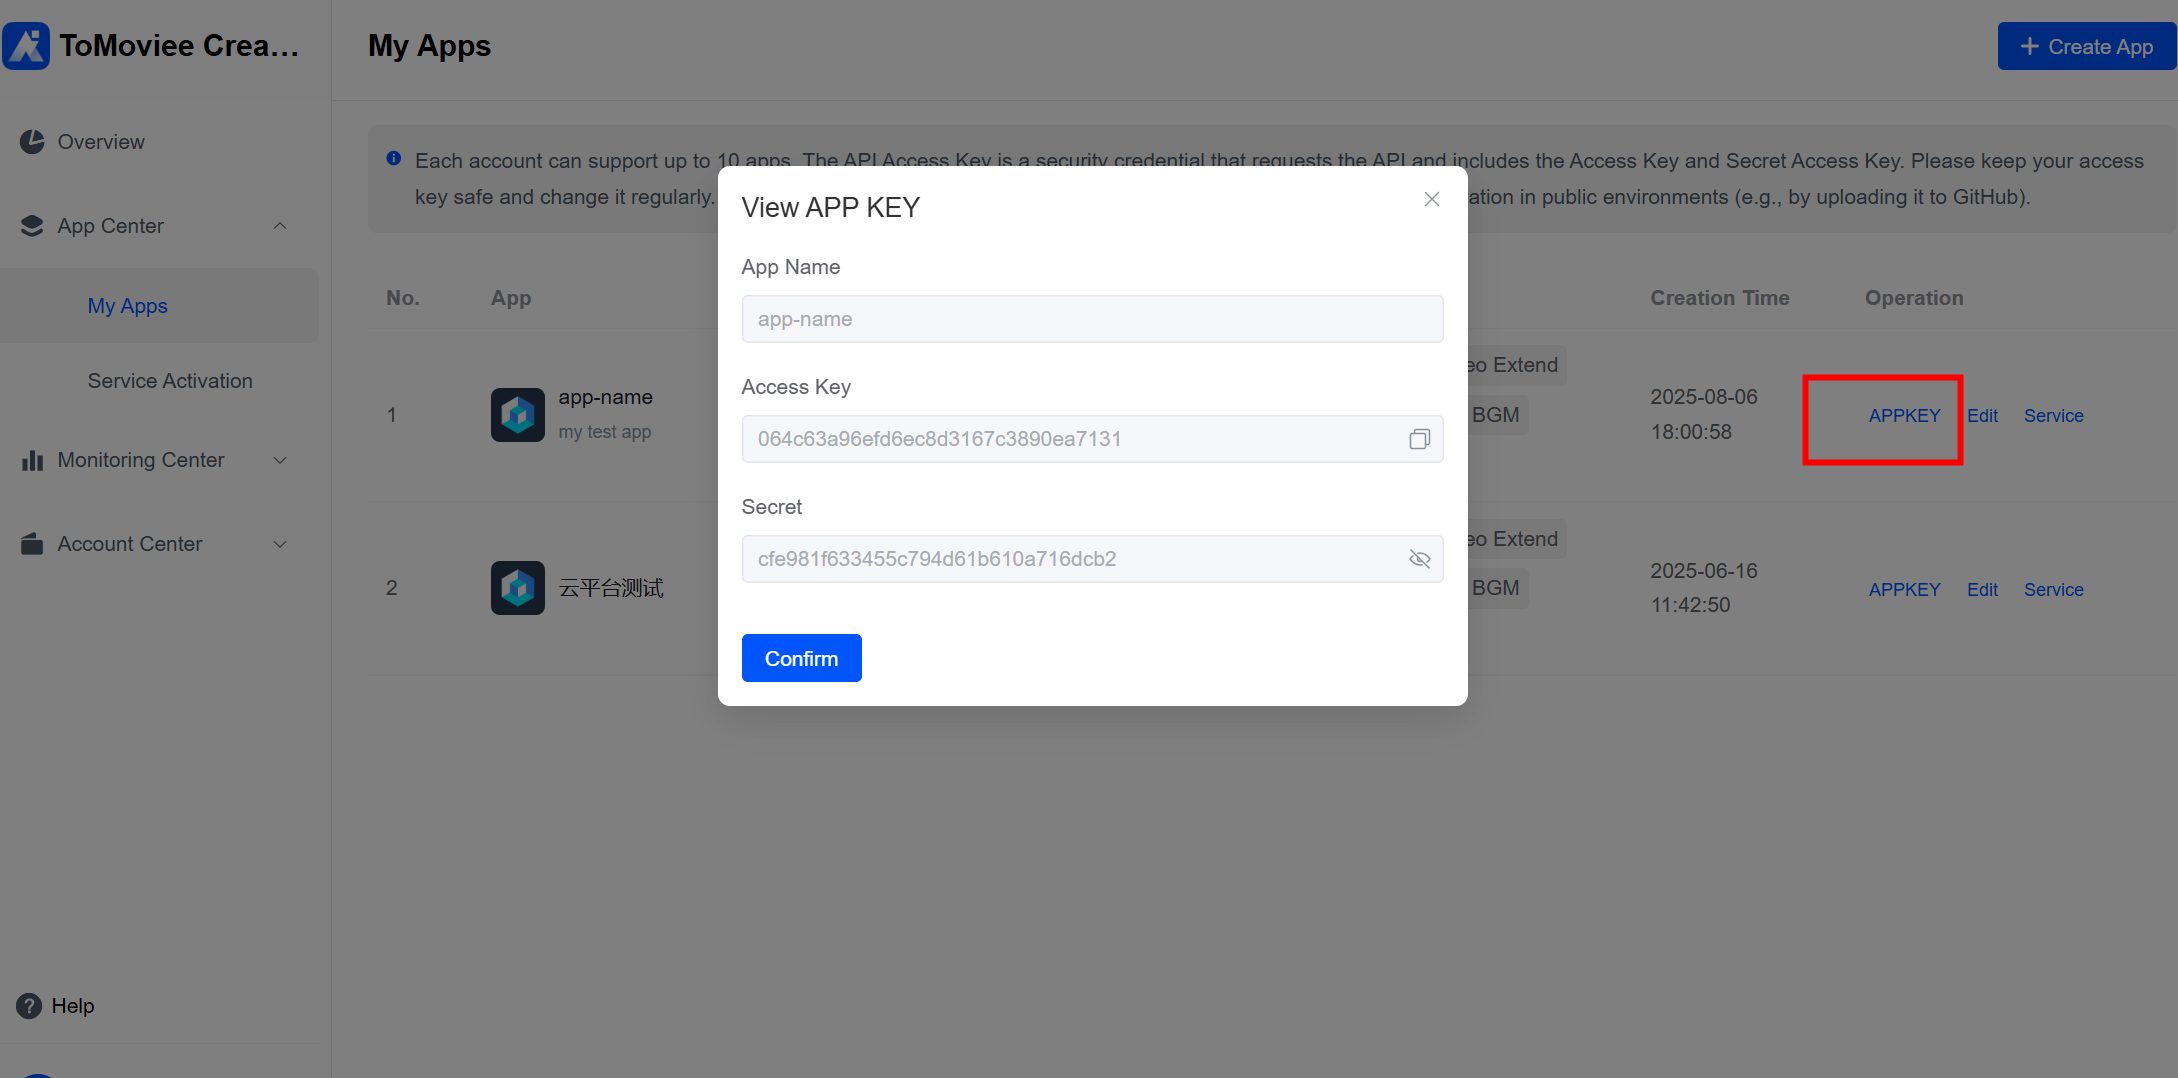2178x1078 pixels.
Task: Click Edit link for app-name row
Action: (x=1982, y=416)
